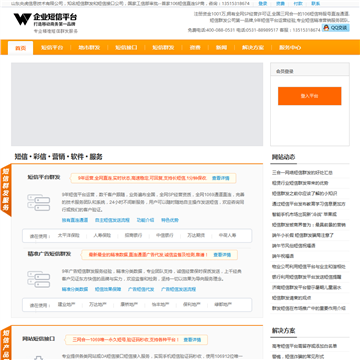Open the 精准广告短信群发 heading

pos(49,254)
